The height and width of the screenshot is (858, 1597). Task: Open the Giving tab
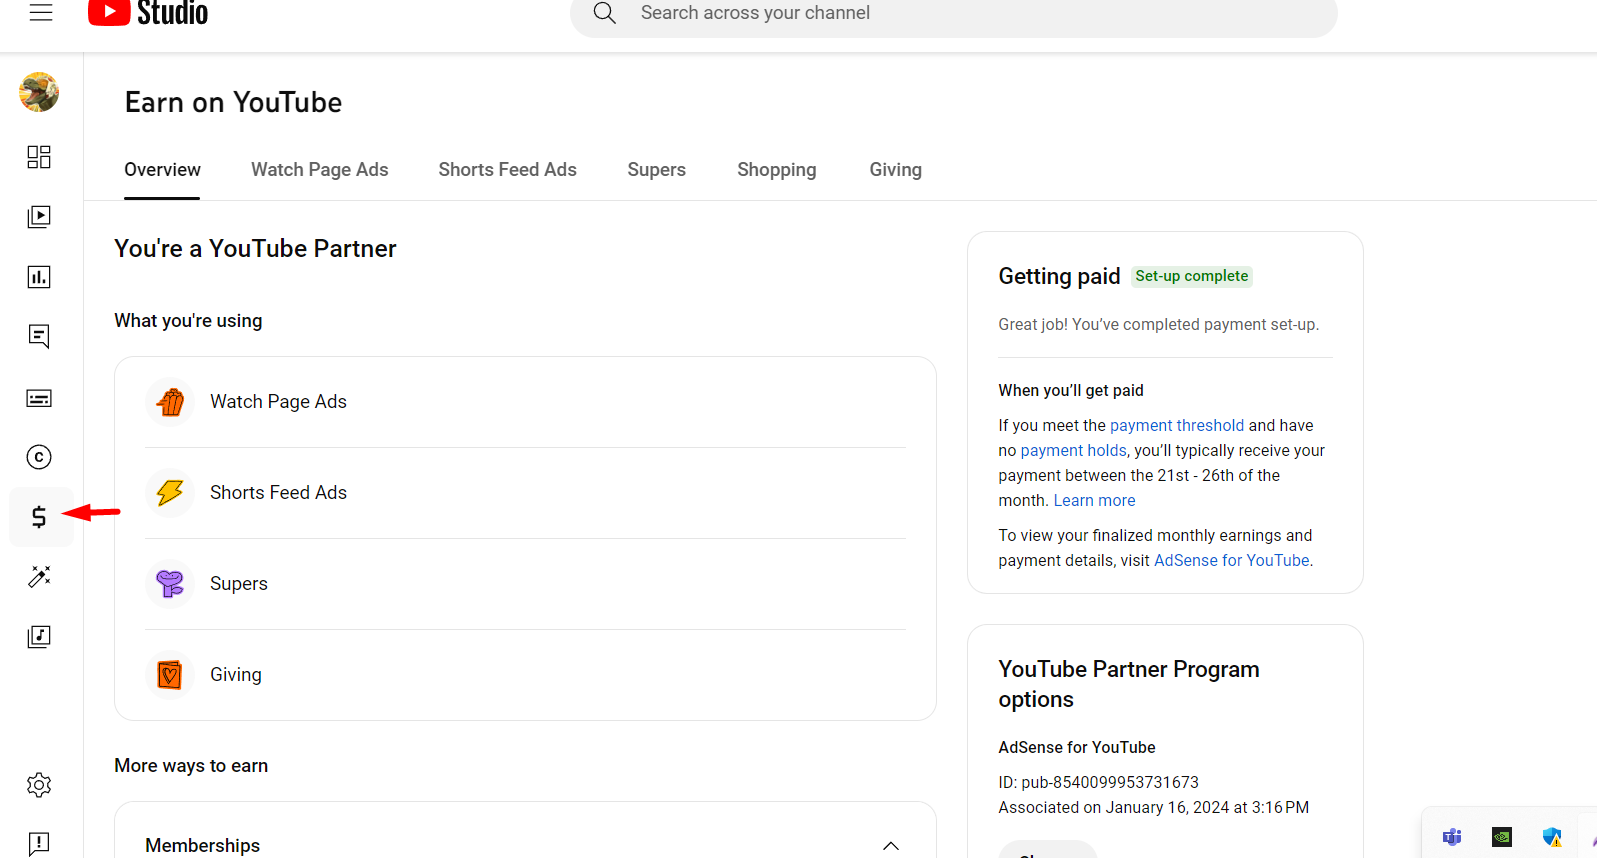tap(896, 170)
